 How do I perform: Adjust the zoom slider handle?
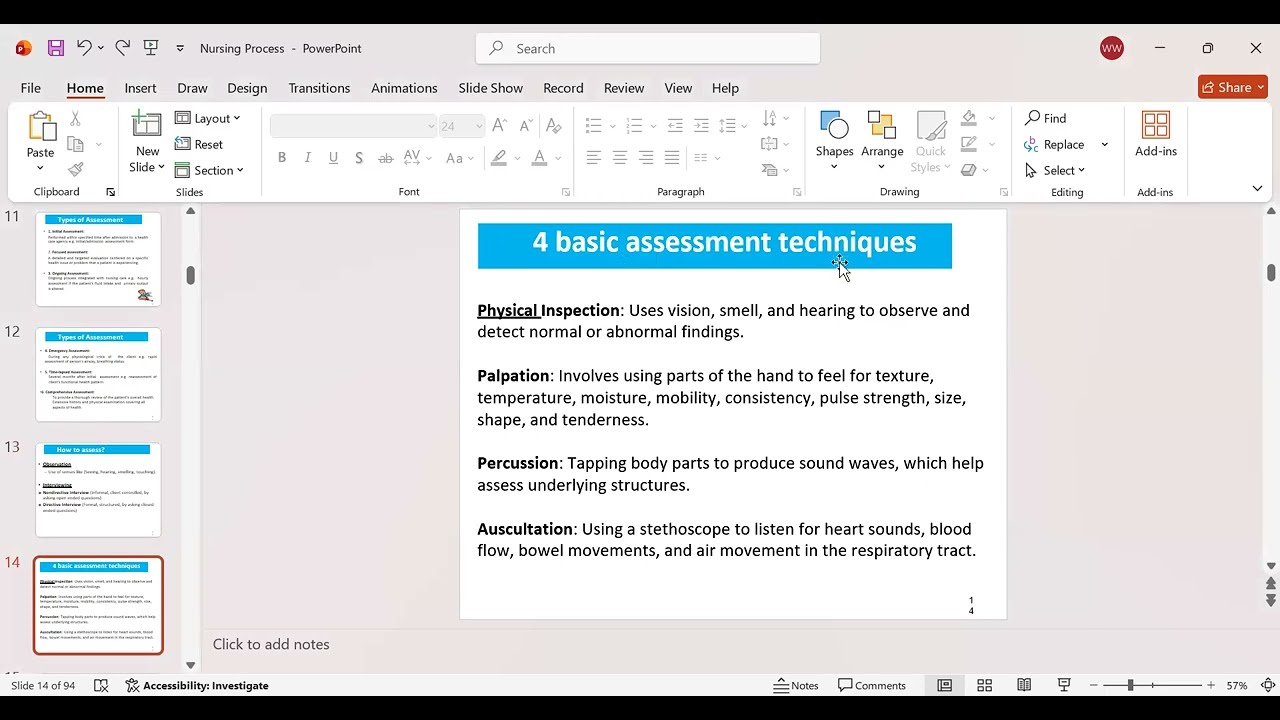click(1130, 685)
